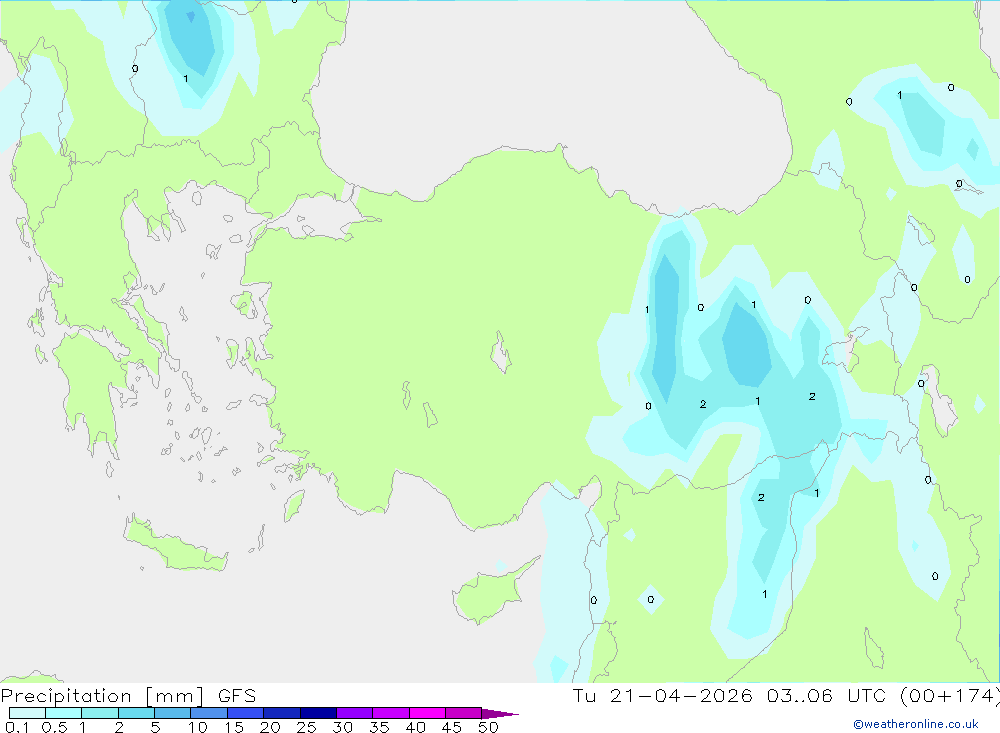Click the 25–30 mm legend color swatch
This screenshot has width=1000, height=733.
[x=318, y=713]
